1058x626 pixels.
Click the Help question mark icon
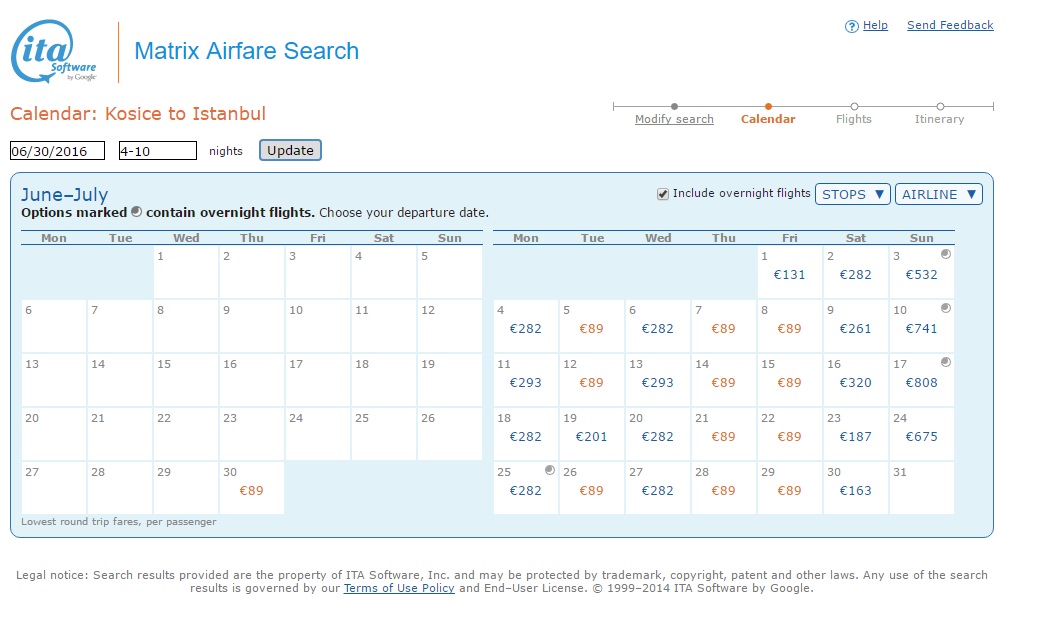852,26
